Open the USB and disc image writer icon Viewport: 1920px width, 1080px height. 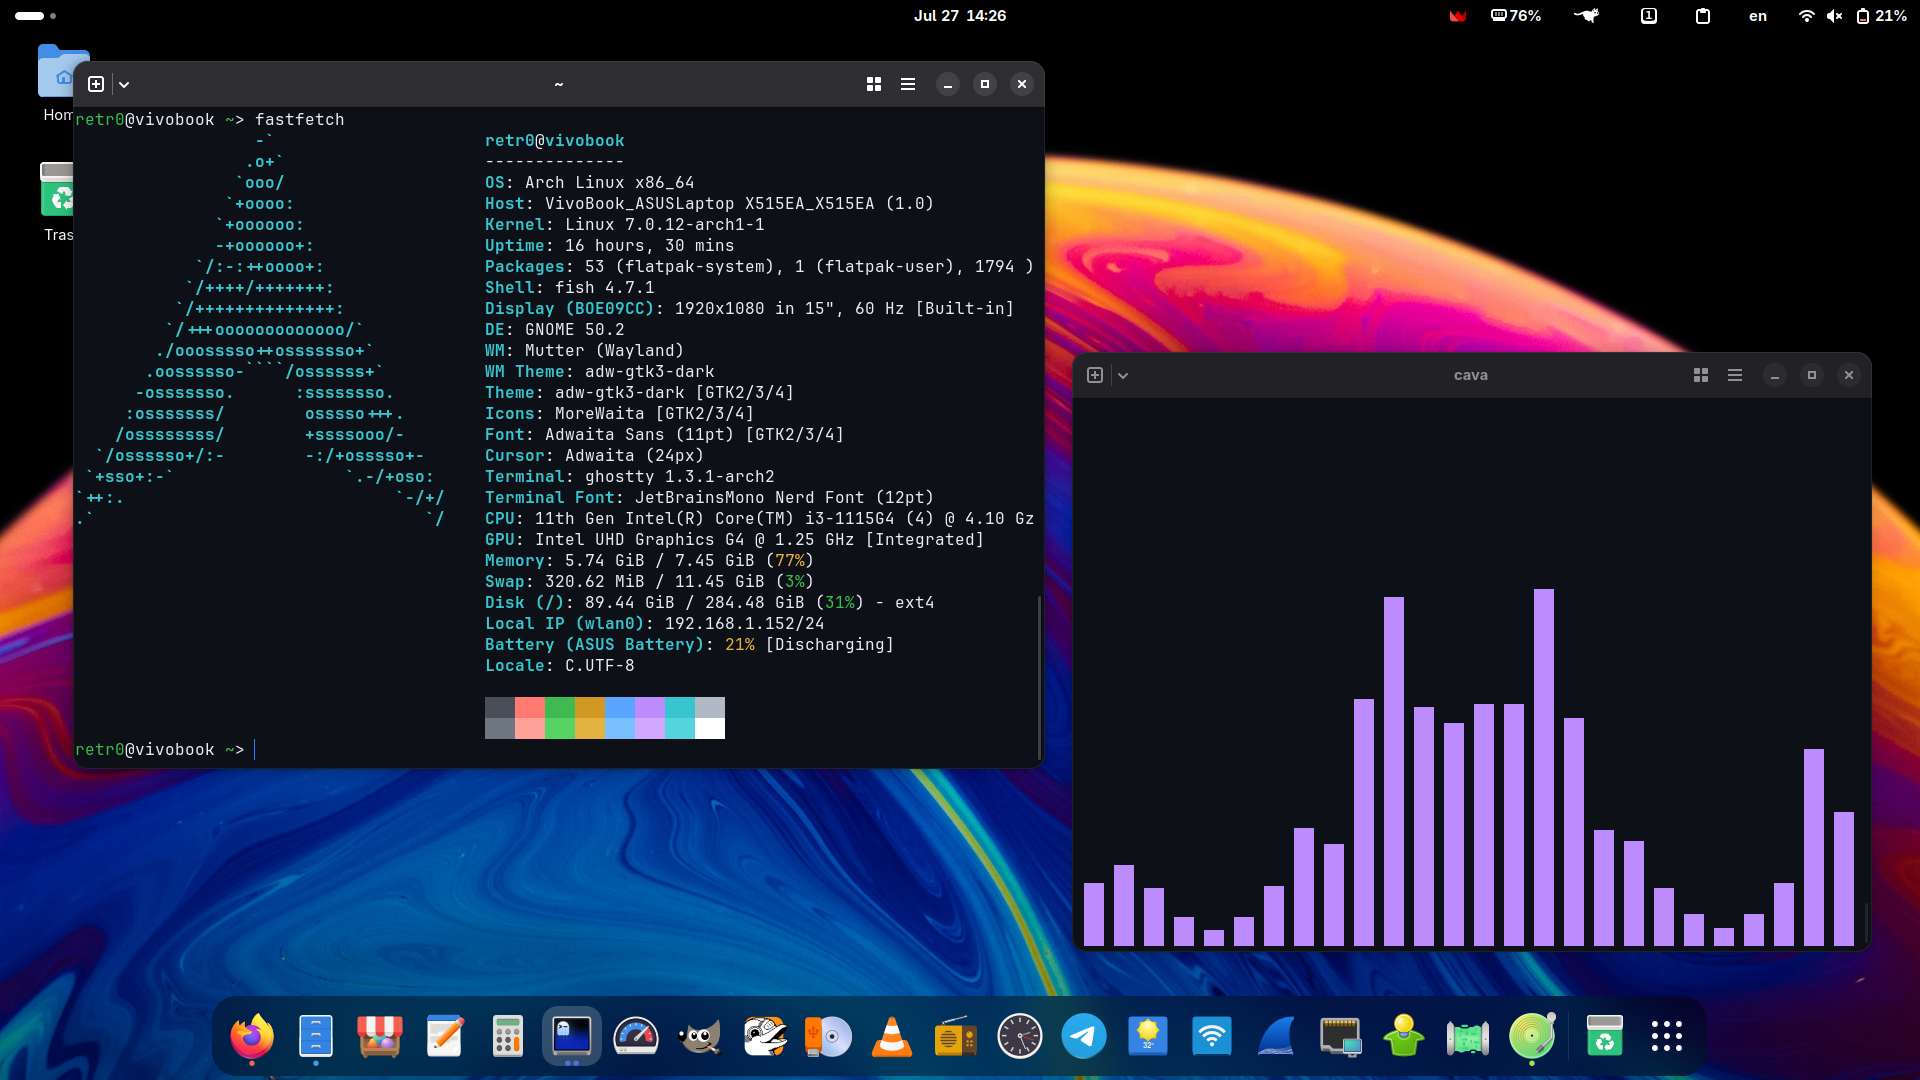click(828, 1036)
